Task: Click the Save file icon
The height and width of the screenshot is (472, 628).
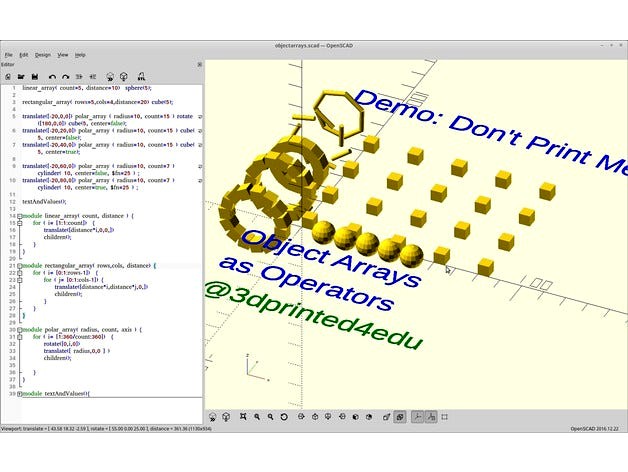Action: (x=35, y=77)
